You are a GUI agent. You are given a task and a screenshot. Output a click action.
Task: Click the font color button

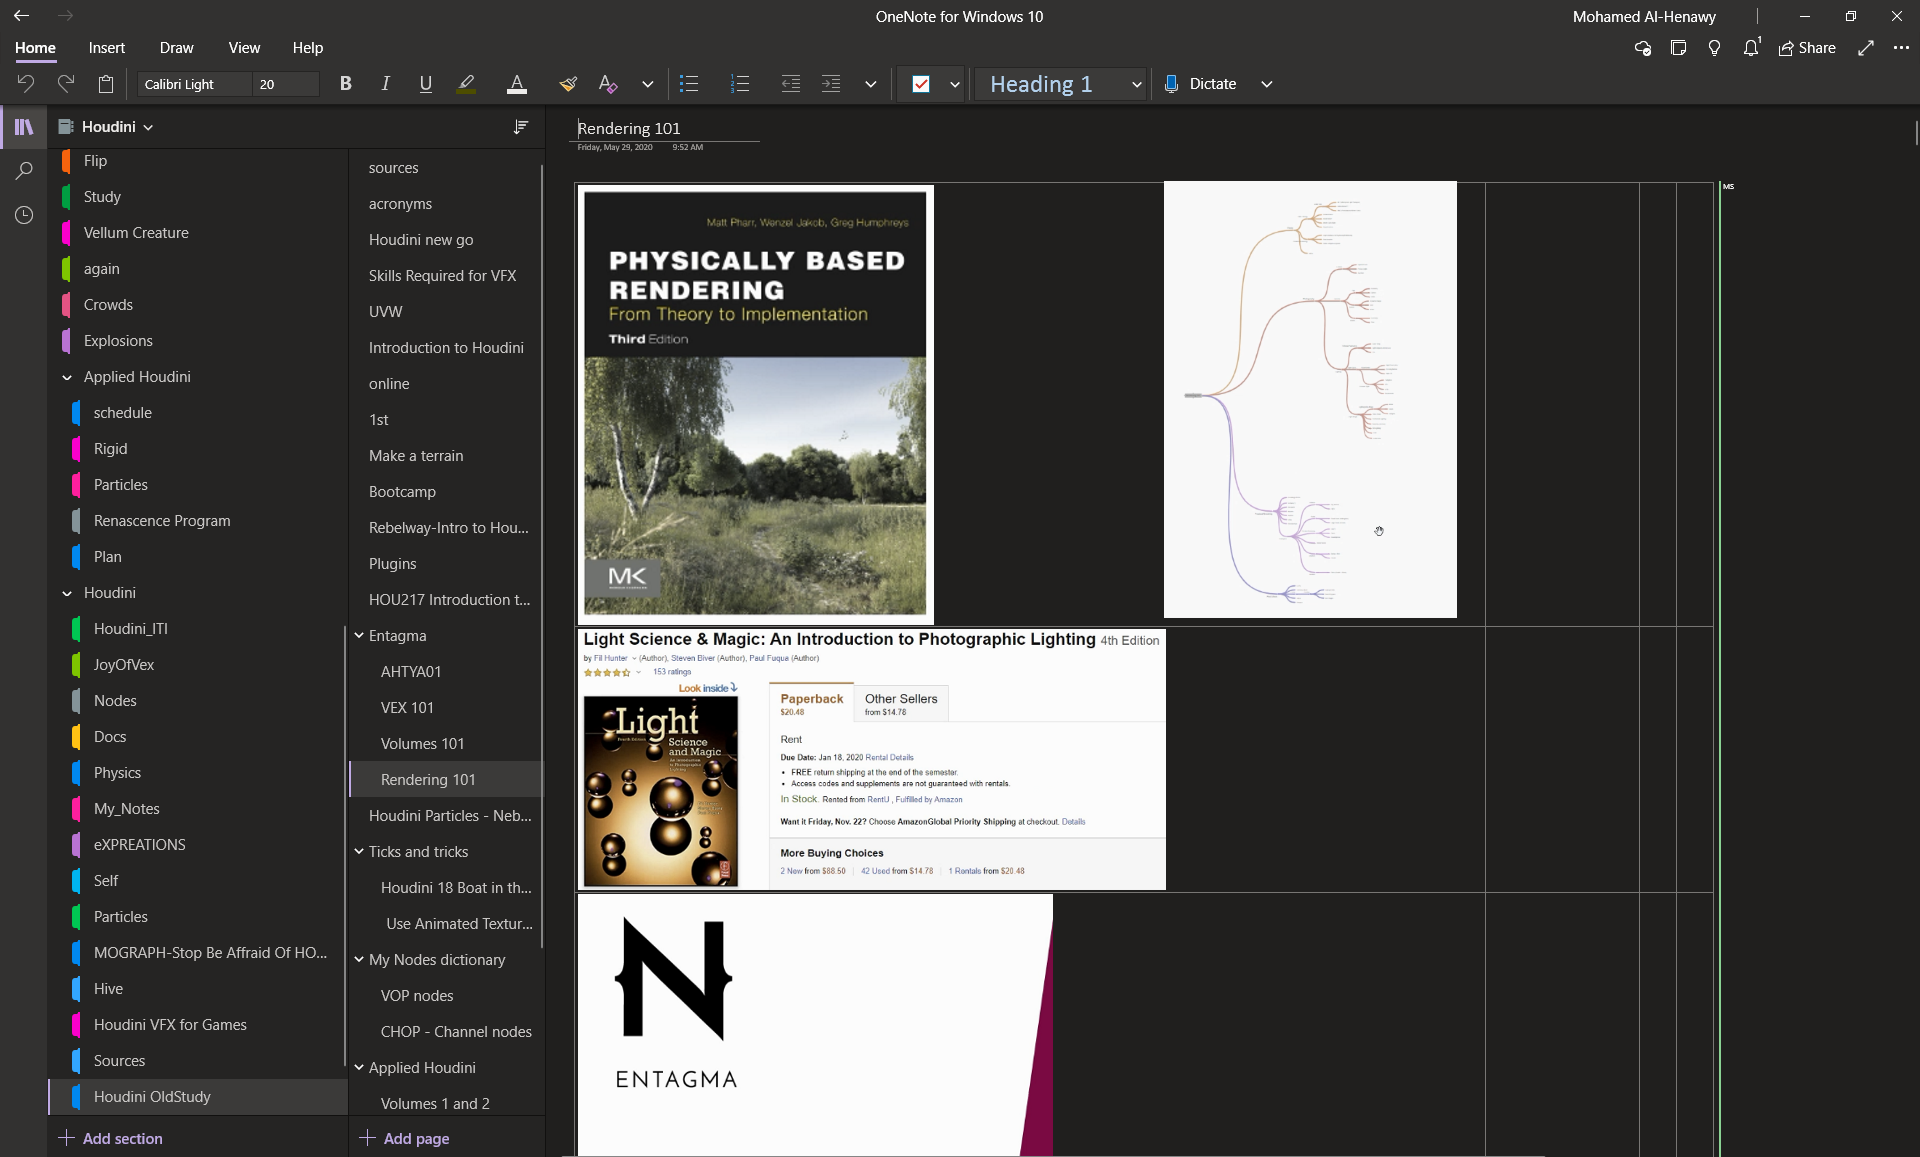pos(516,84)
